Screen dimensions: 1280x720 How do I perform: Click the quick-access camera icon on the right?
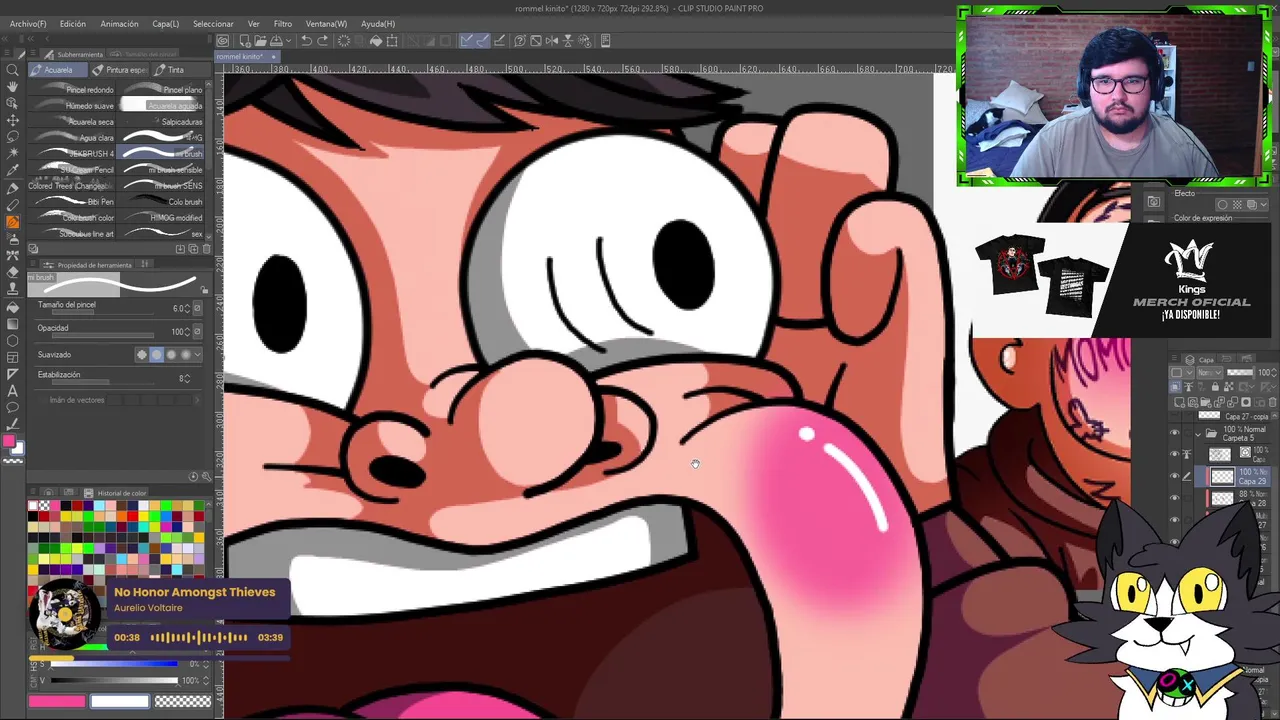click(x=1153, y=202)
